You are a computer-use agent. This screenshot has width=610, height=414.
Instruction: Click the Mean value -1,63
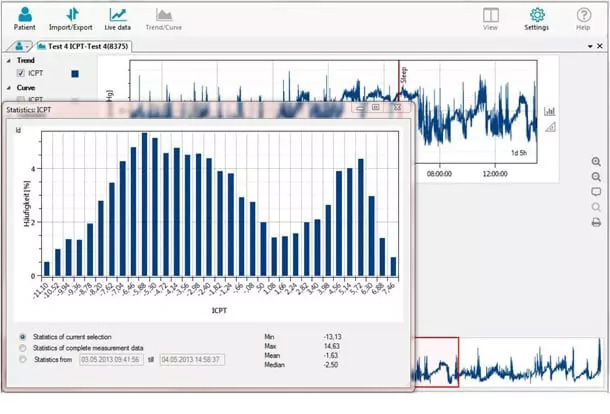click(331, 356)
